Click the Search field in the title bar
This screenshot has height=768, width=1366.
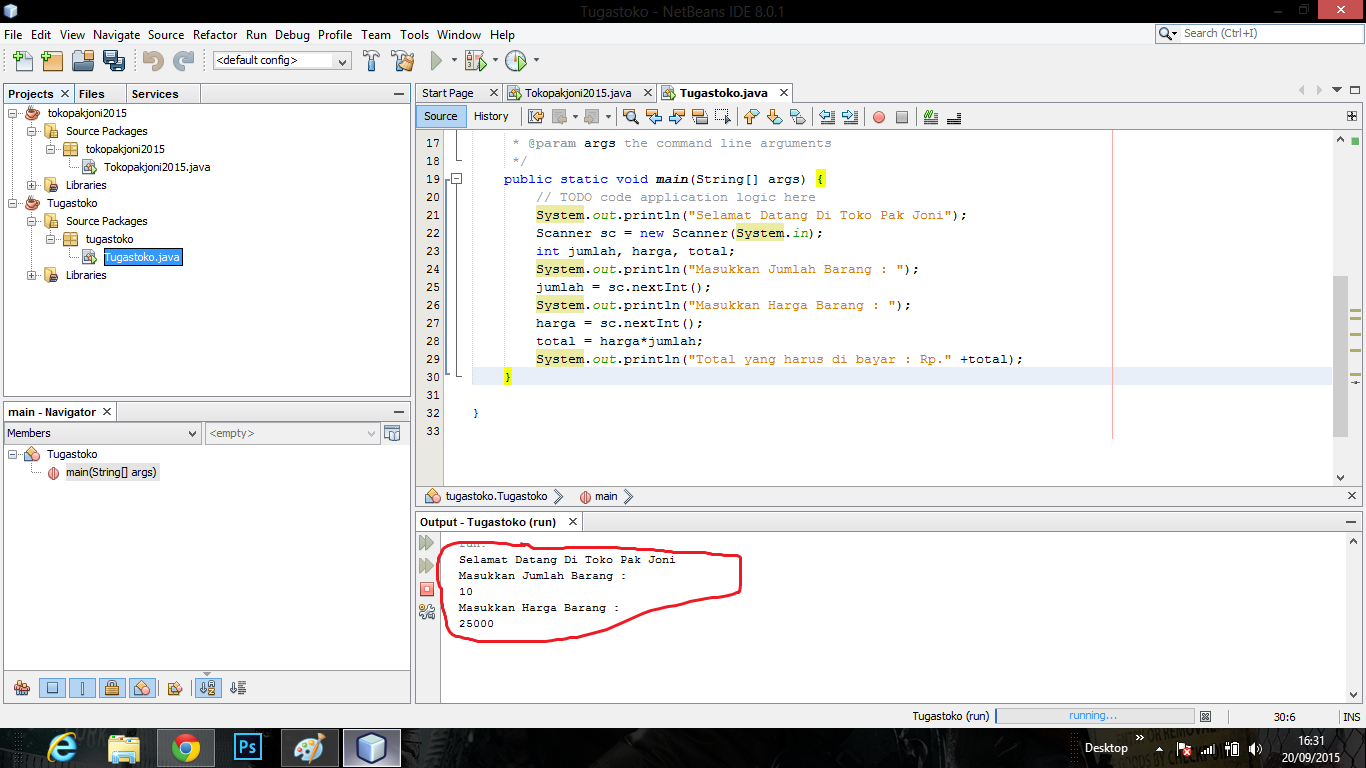1262,32
